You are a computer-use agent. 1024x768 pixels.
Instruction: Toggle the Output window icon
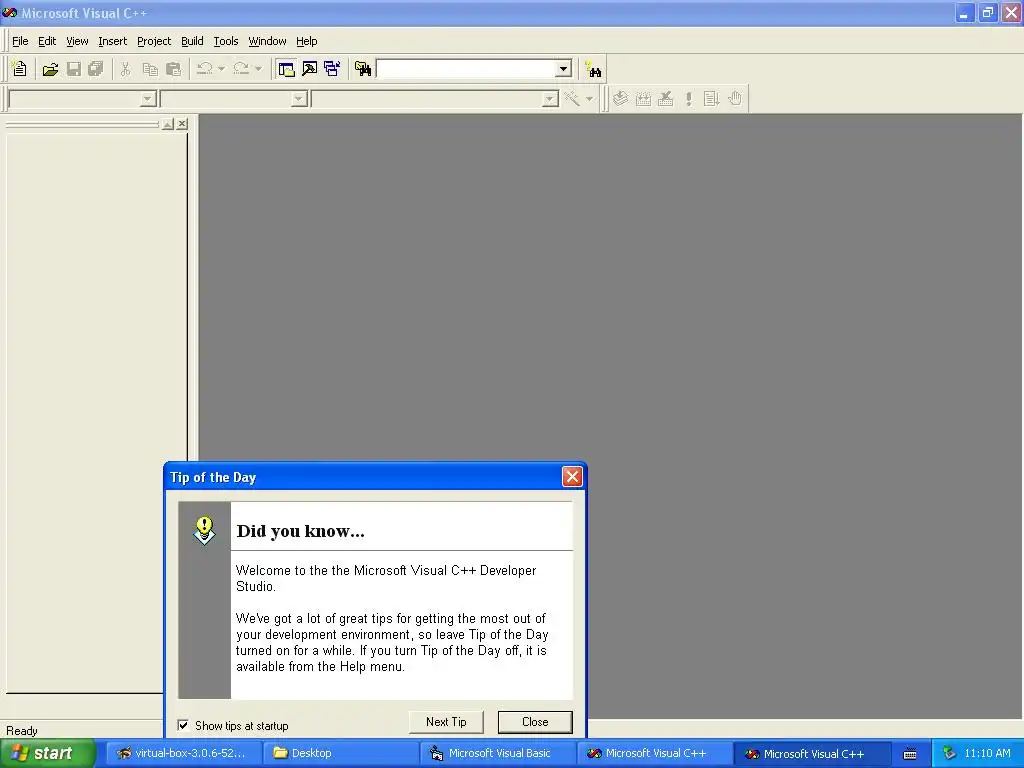[310, 69]
